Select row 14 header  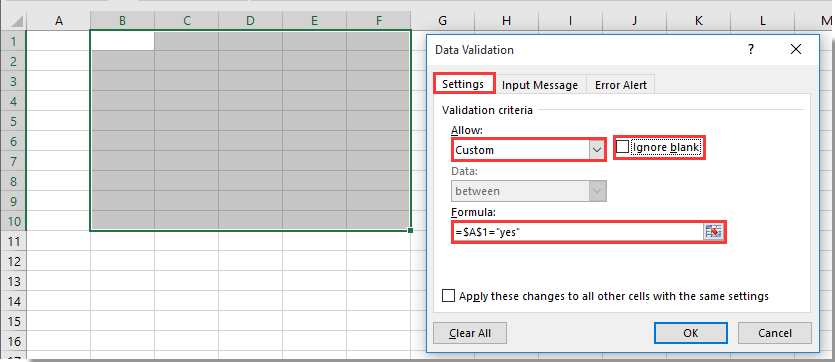click(13, 301)
